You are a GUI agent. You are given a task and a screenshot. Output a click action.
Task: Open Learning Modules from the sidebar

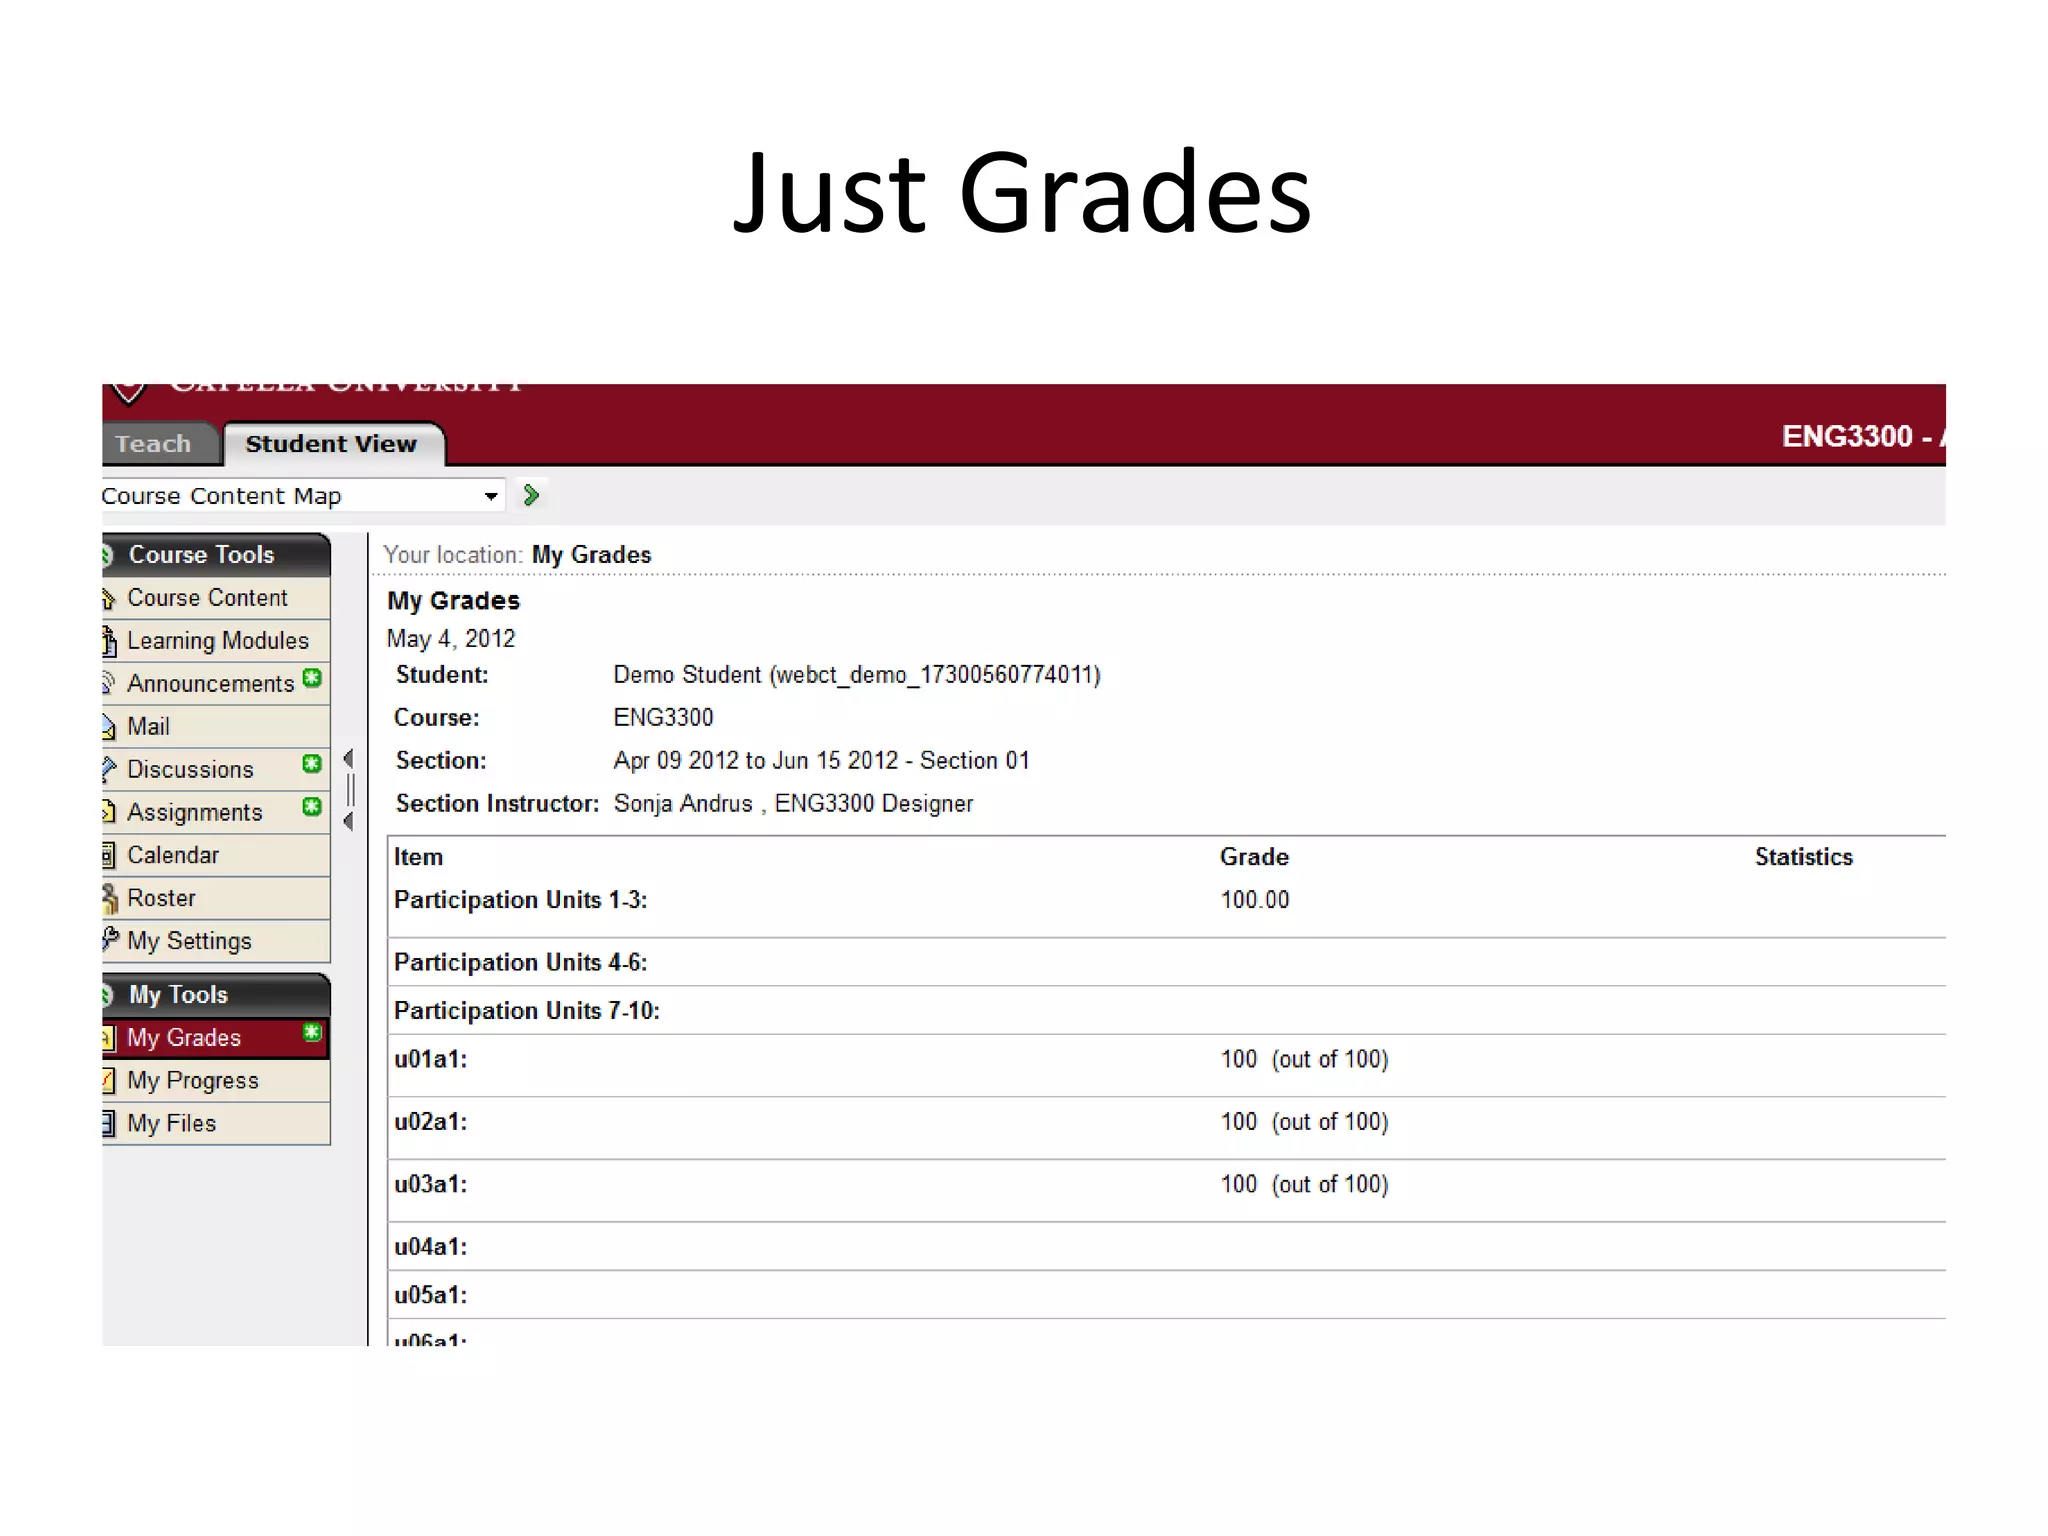pyautogui.click(x=218, y=641)
